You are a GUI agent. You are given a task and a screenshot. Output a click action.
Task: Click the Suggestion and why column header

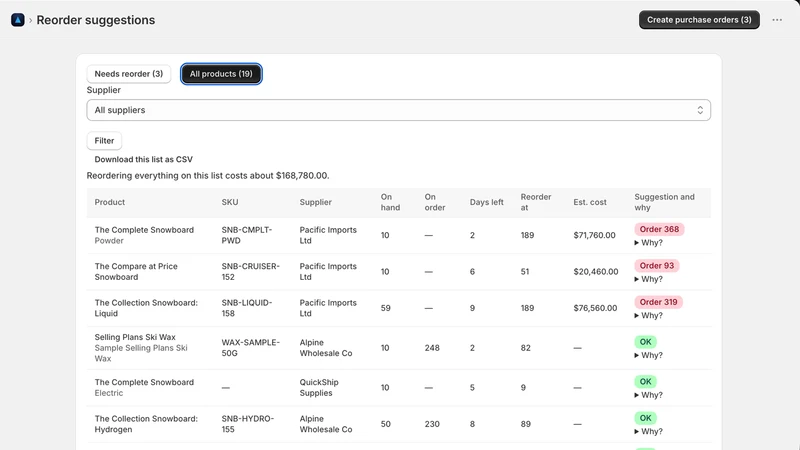point(664,202)
